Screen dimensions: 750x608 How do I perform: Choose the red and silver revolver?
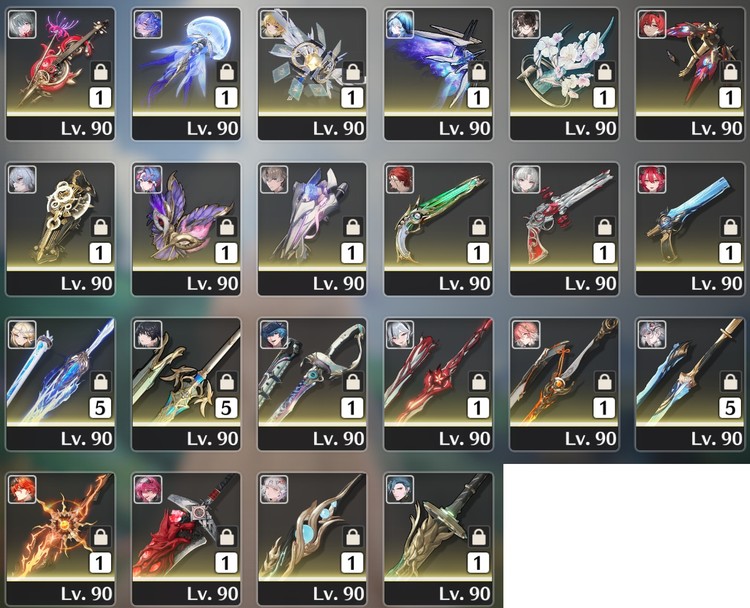(x=564, y=229)
